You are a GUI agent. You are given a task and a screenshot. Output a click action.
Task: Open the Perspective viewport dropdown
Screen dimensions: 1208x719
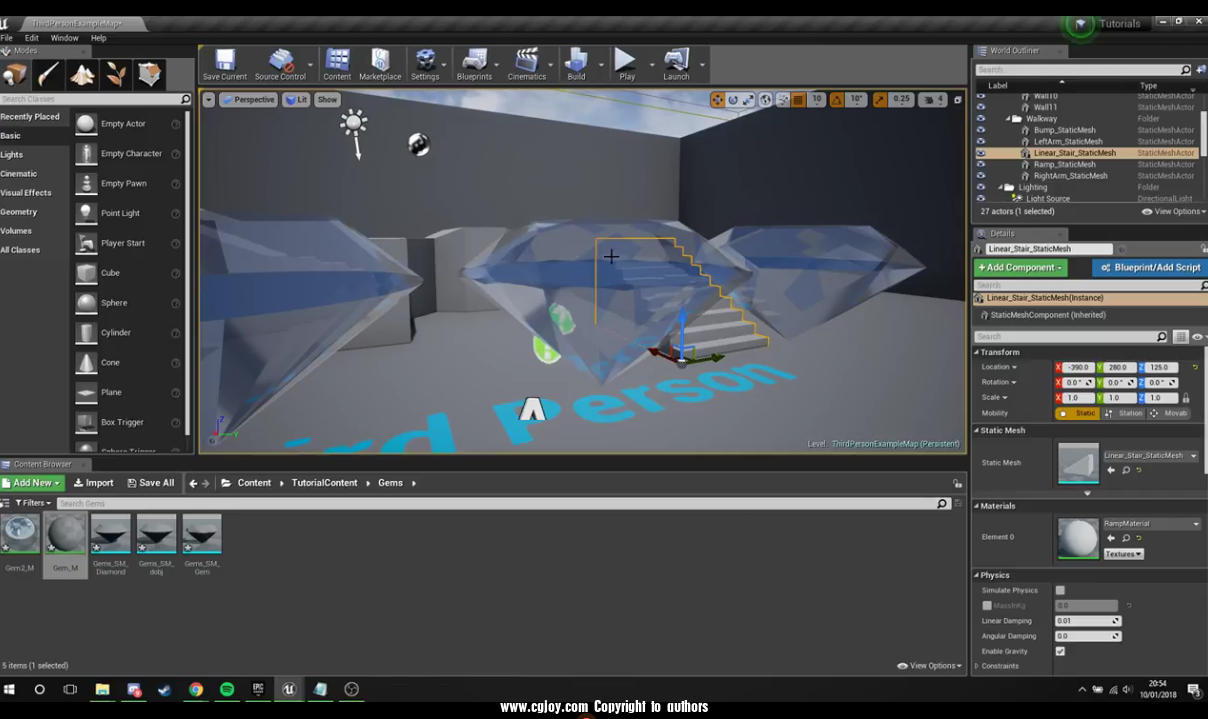tap(248, 100)
